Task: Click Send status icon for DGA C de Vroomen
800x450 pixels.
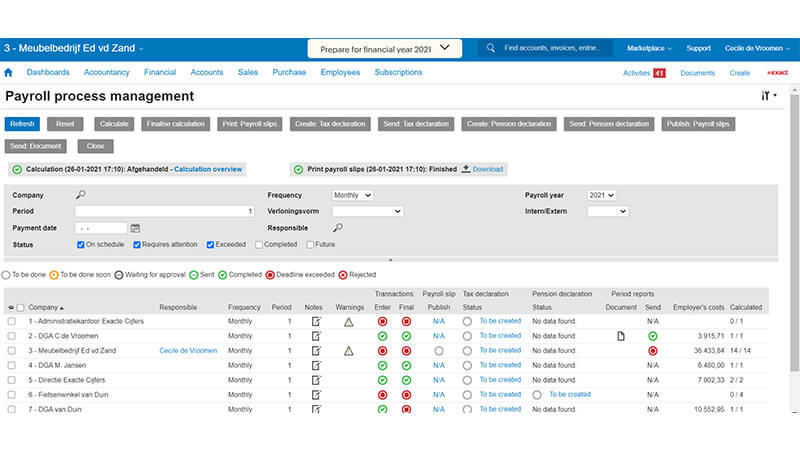Action: 653,336
